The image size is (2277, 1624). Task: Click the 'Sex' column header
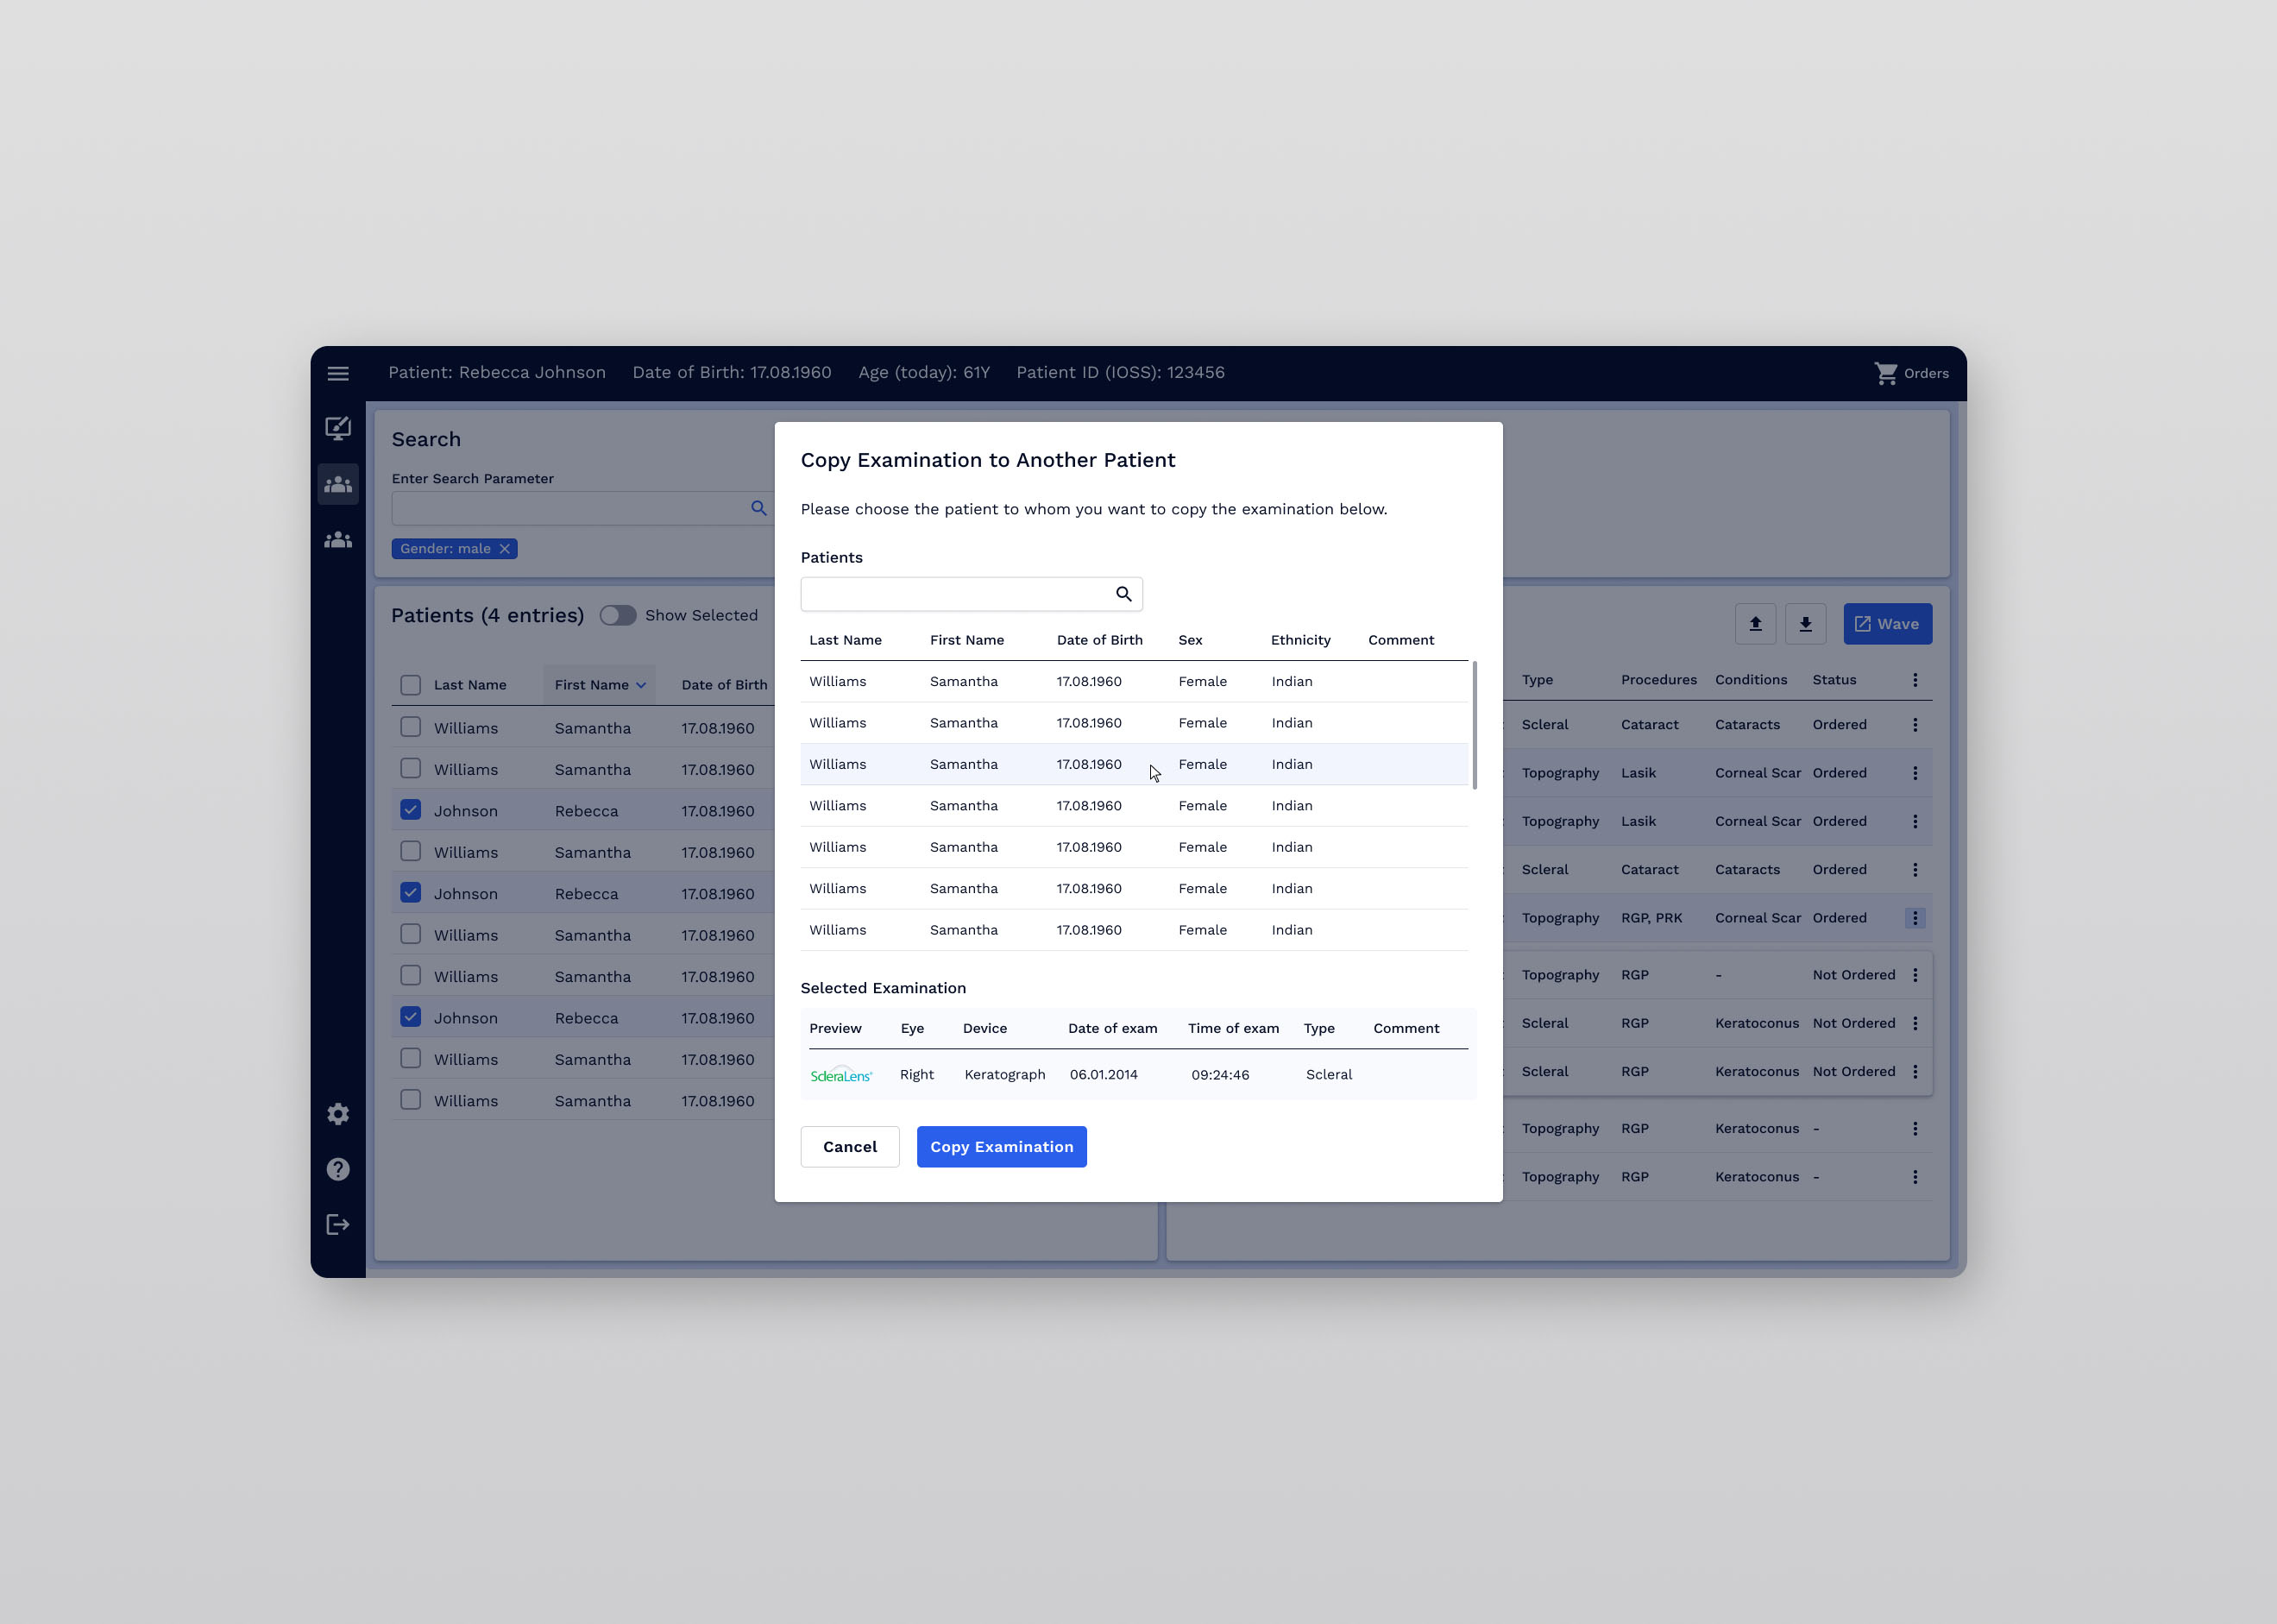1190,640
